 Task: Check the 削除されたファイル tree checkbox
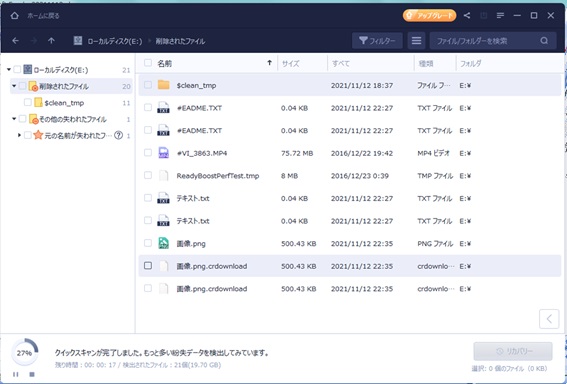tap(22, 86)
